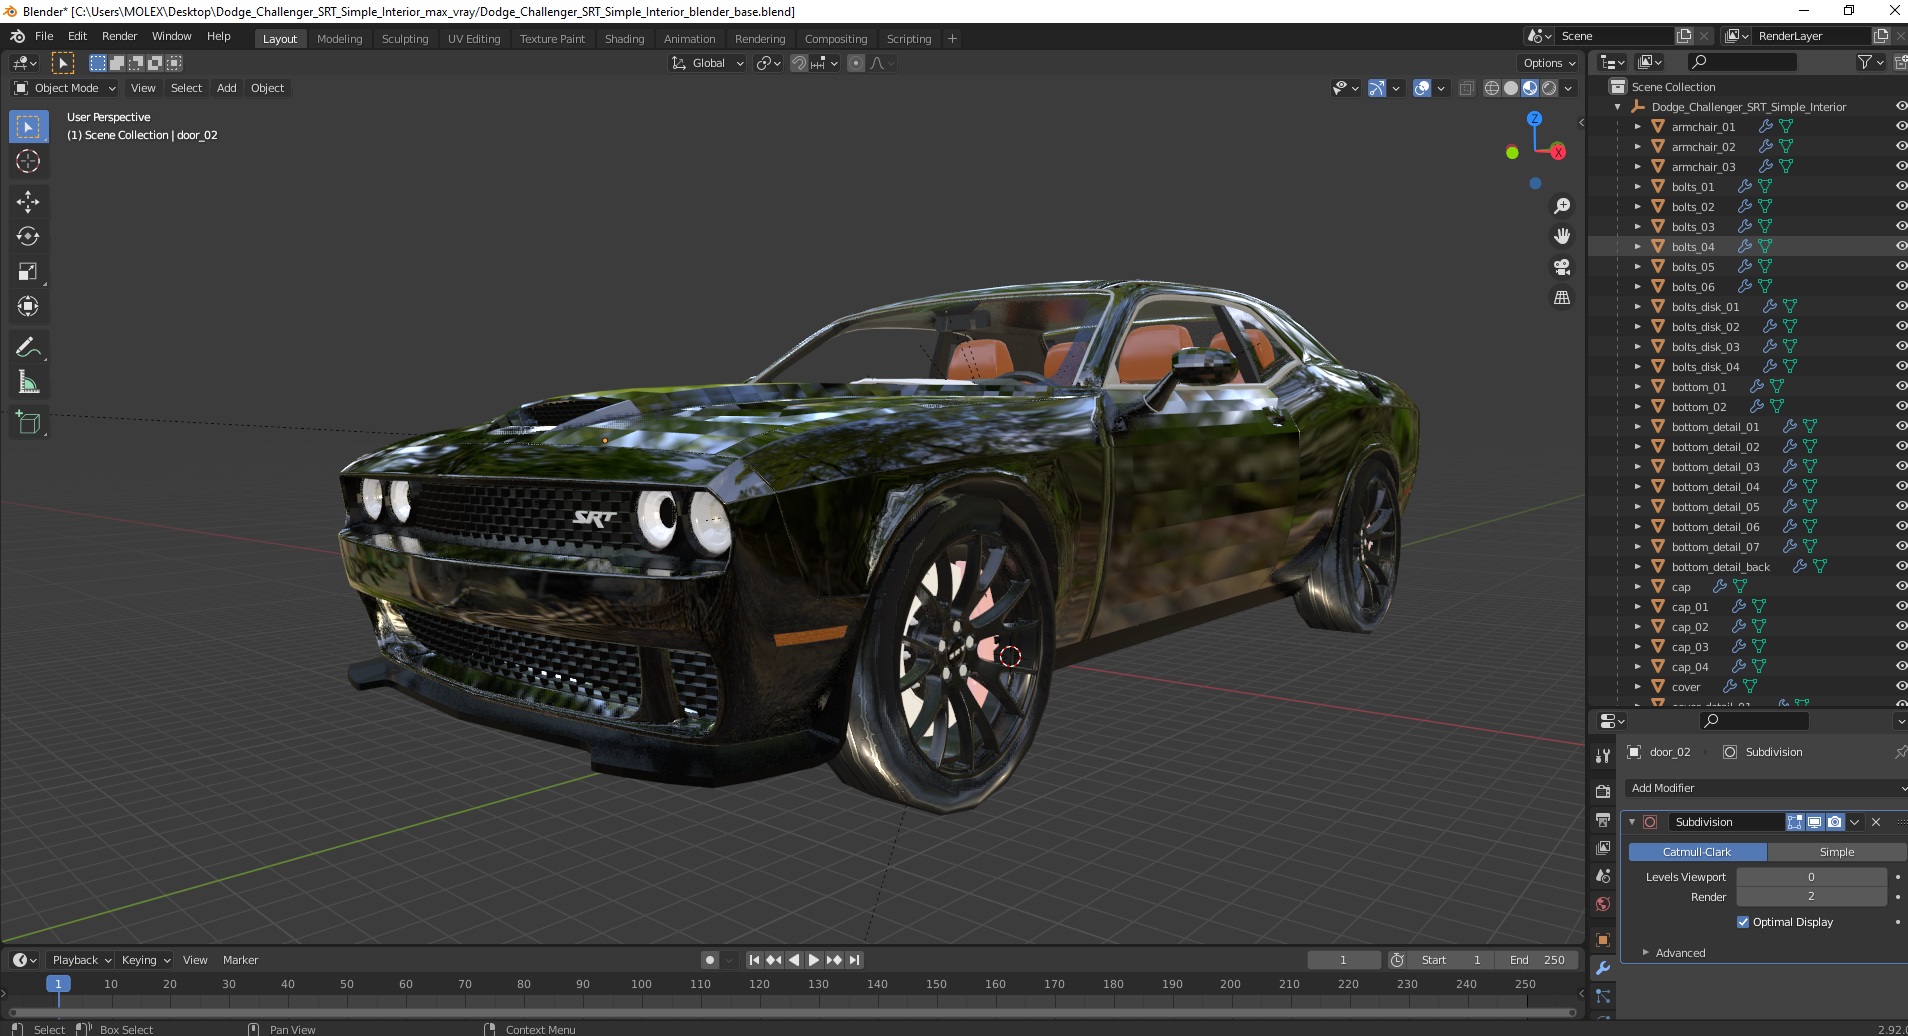Open the Playback dropdown in timeline

point(81,960)
